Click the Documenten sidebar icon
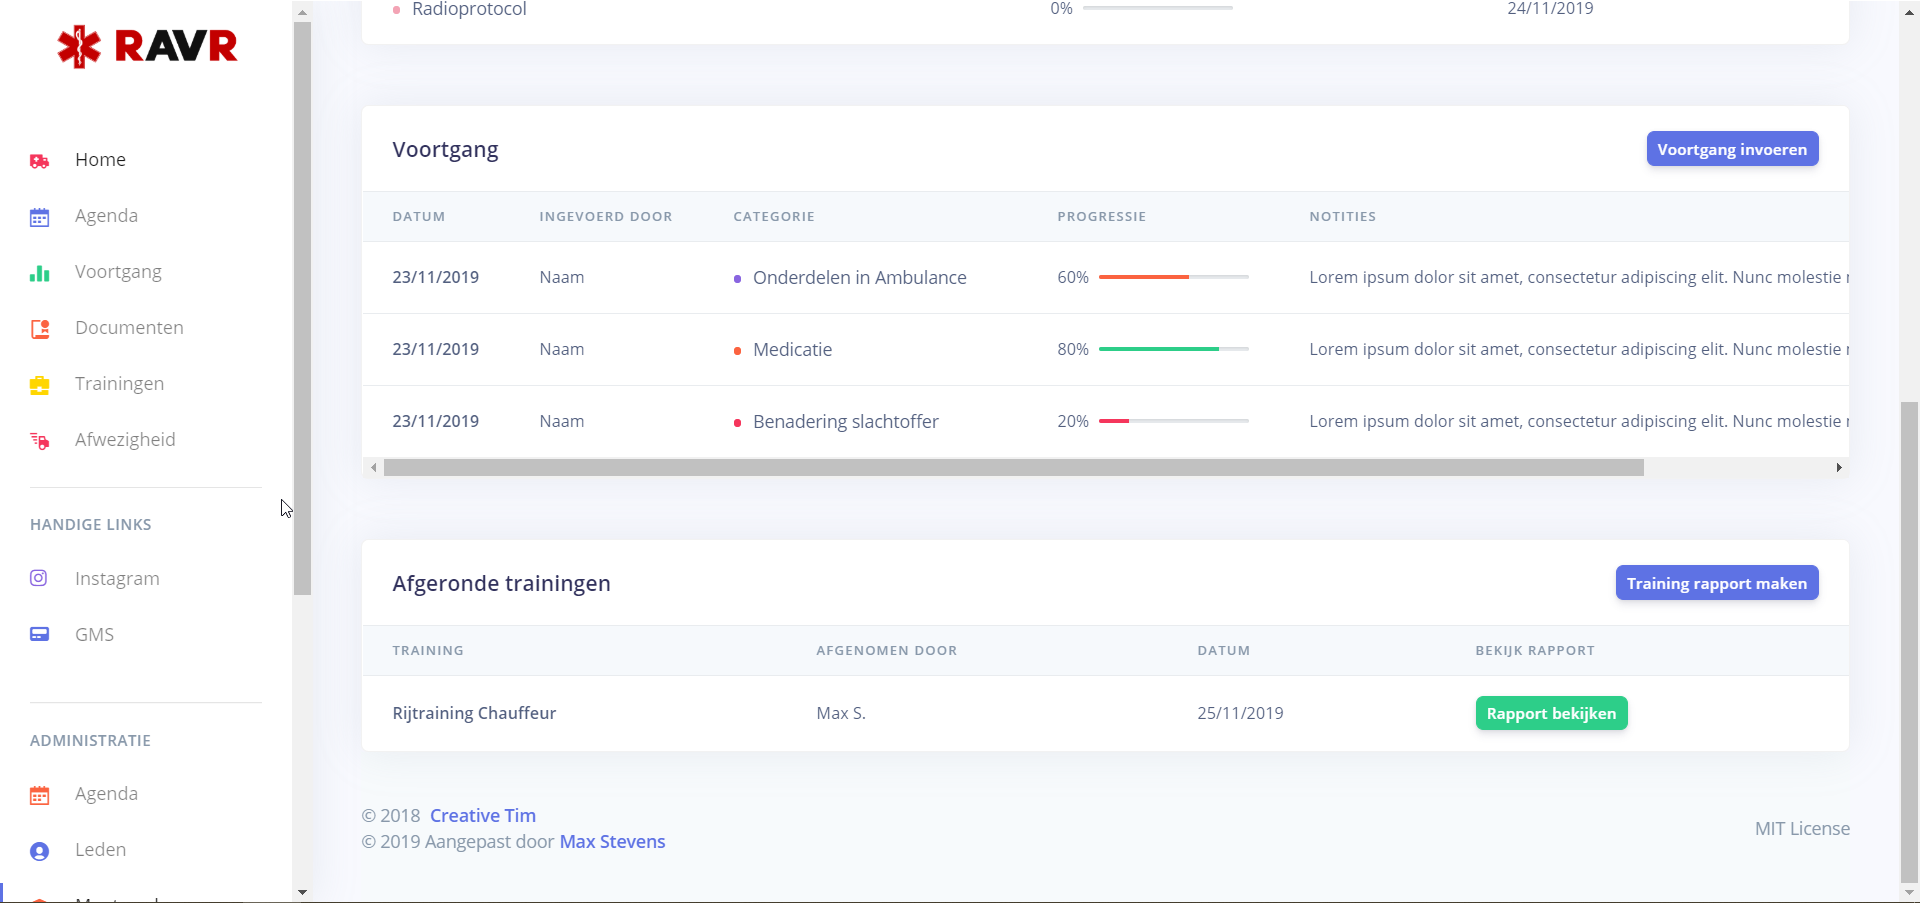The width and height of the screenshot is (1920, 903). [x=40, y=329]
